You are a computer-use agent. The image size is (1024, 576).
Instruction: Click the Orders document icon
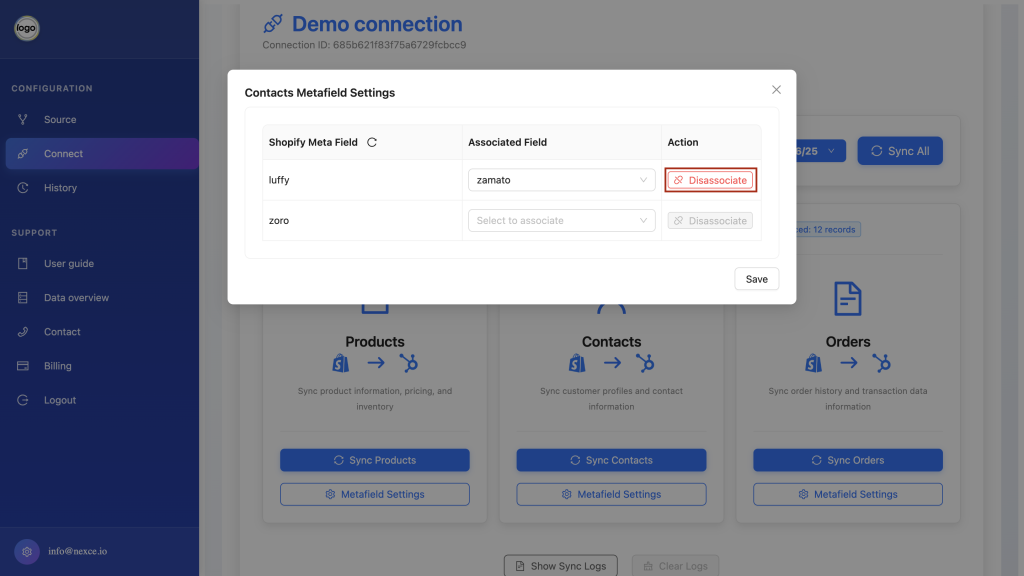[x=847, y=298]
